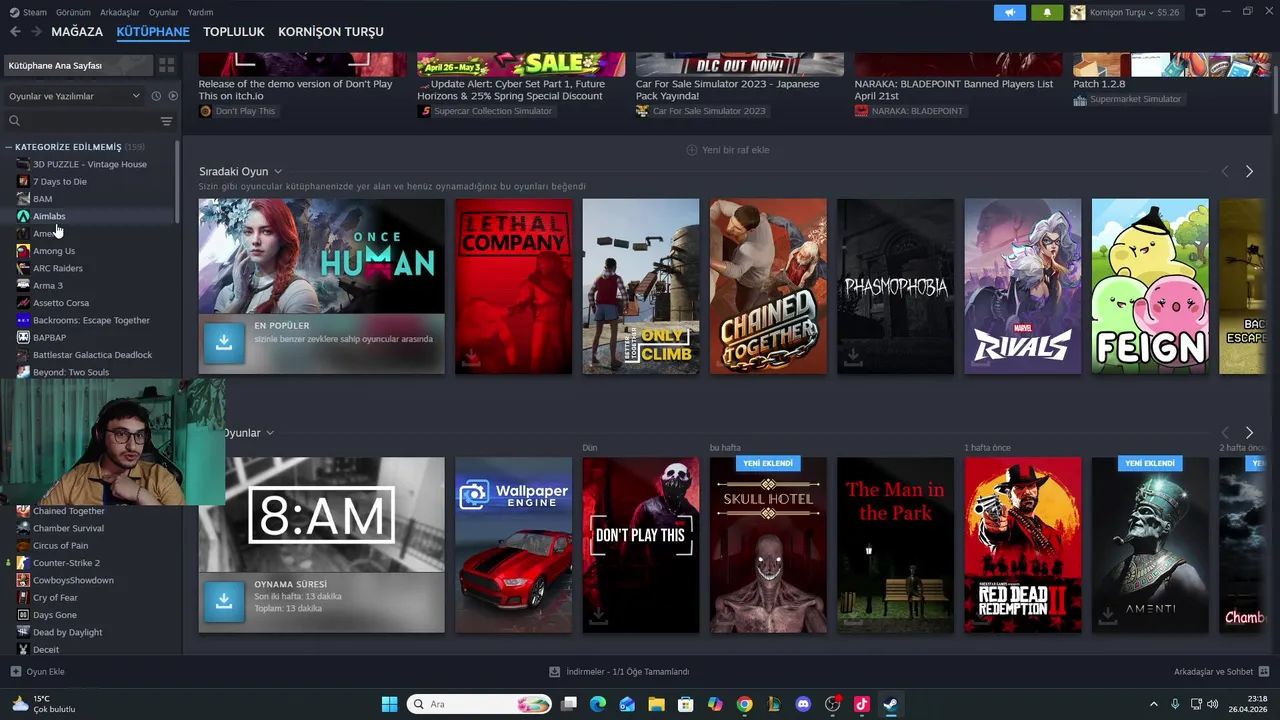
Task: Click the blue announcements megaphone icon
Action: (x=1010, y=12)
